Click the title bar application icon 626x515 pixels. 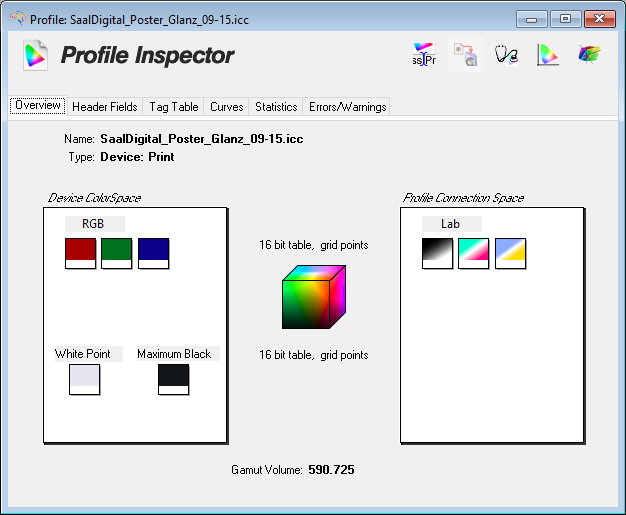tap(18, 18)
